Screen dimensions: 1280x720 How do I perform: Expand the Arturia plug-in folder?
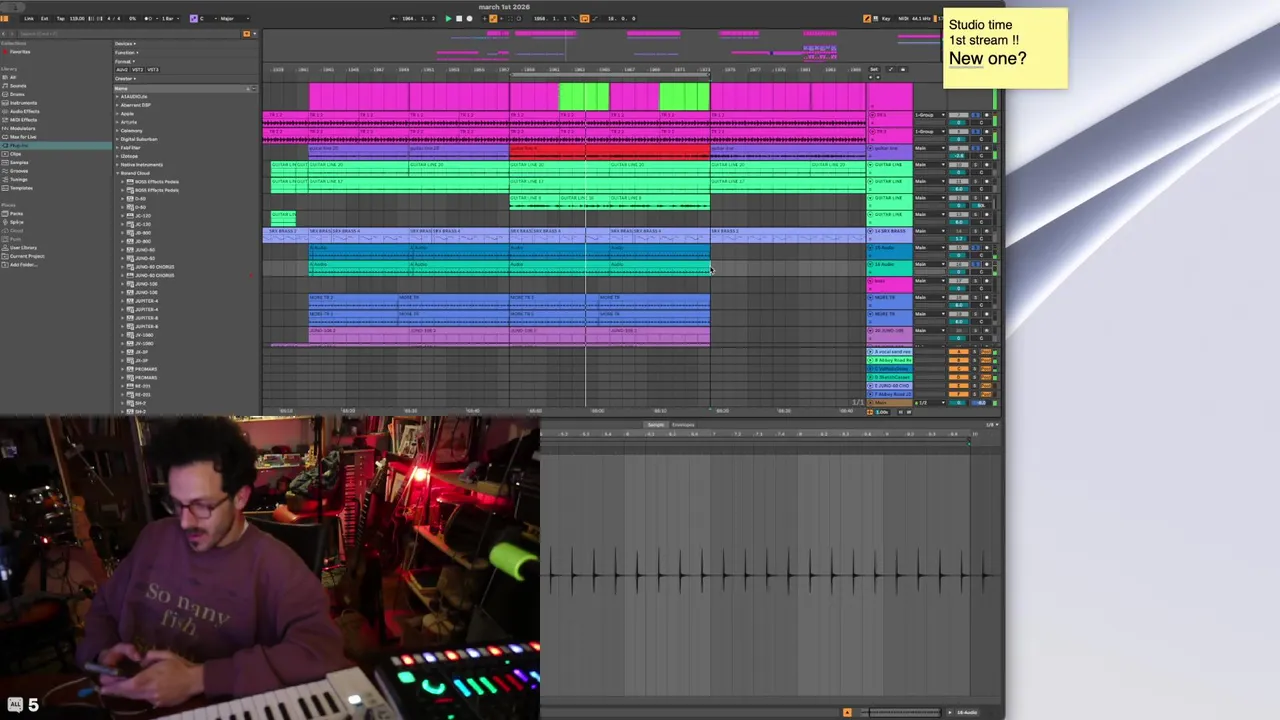coord(118,122)
